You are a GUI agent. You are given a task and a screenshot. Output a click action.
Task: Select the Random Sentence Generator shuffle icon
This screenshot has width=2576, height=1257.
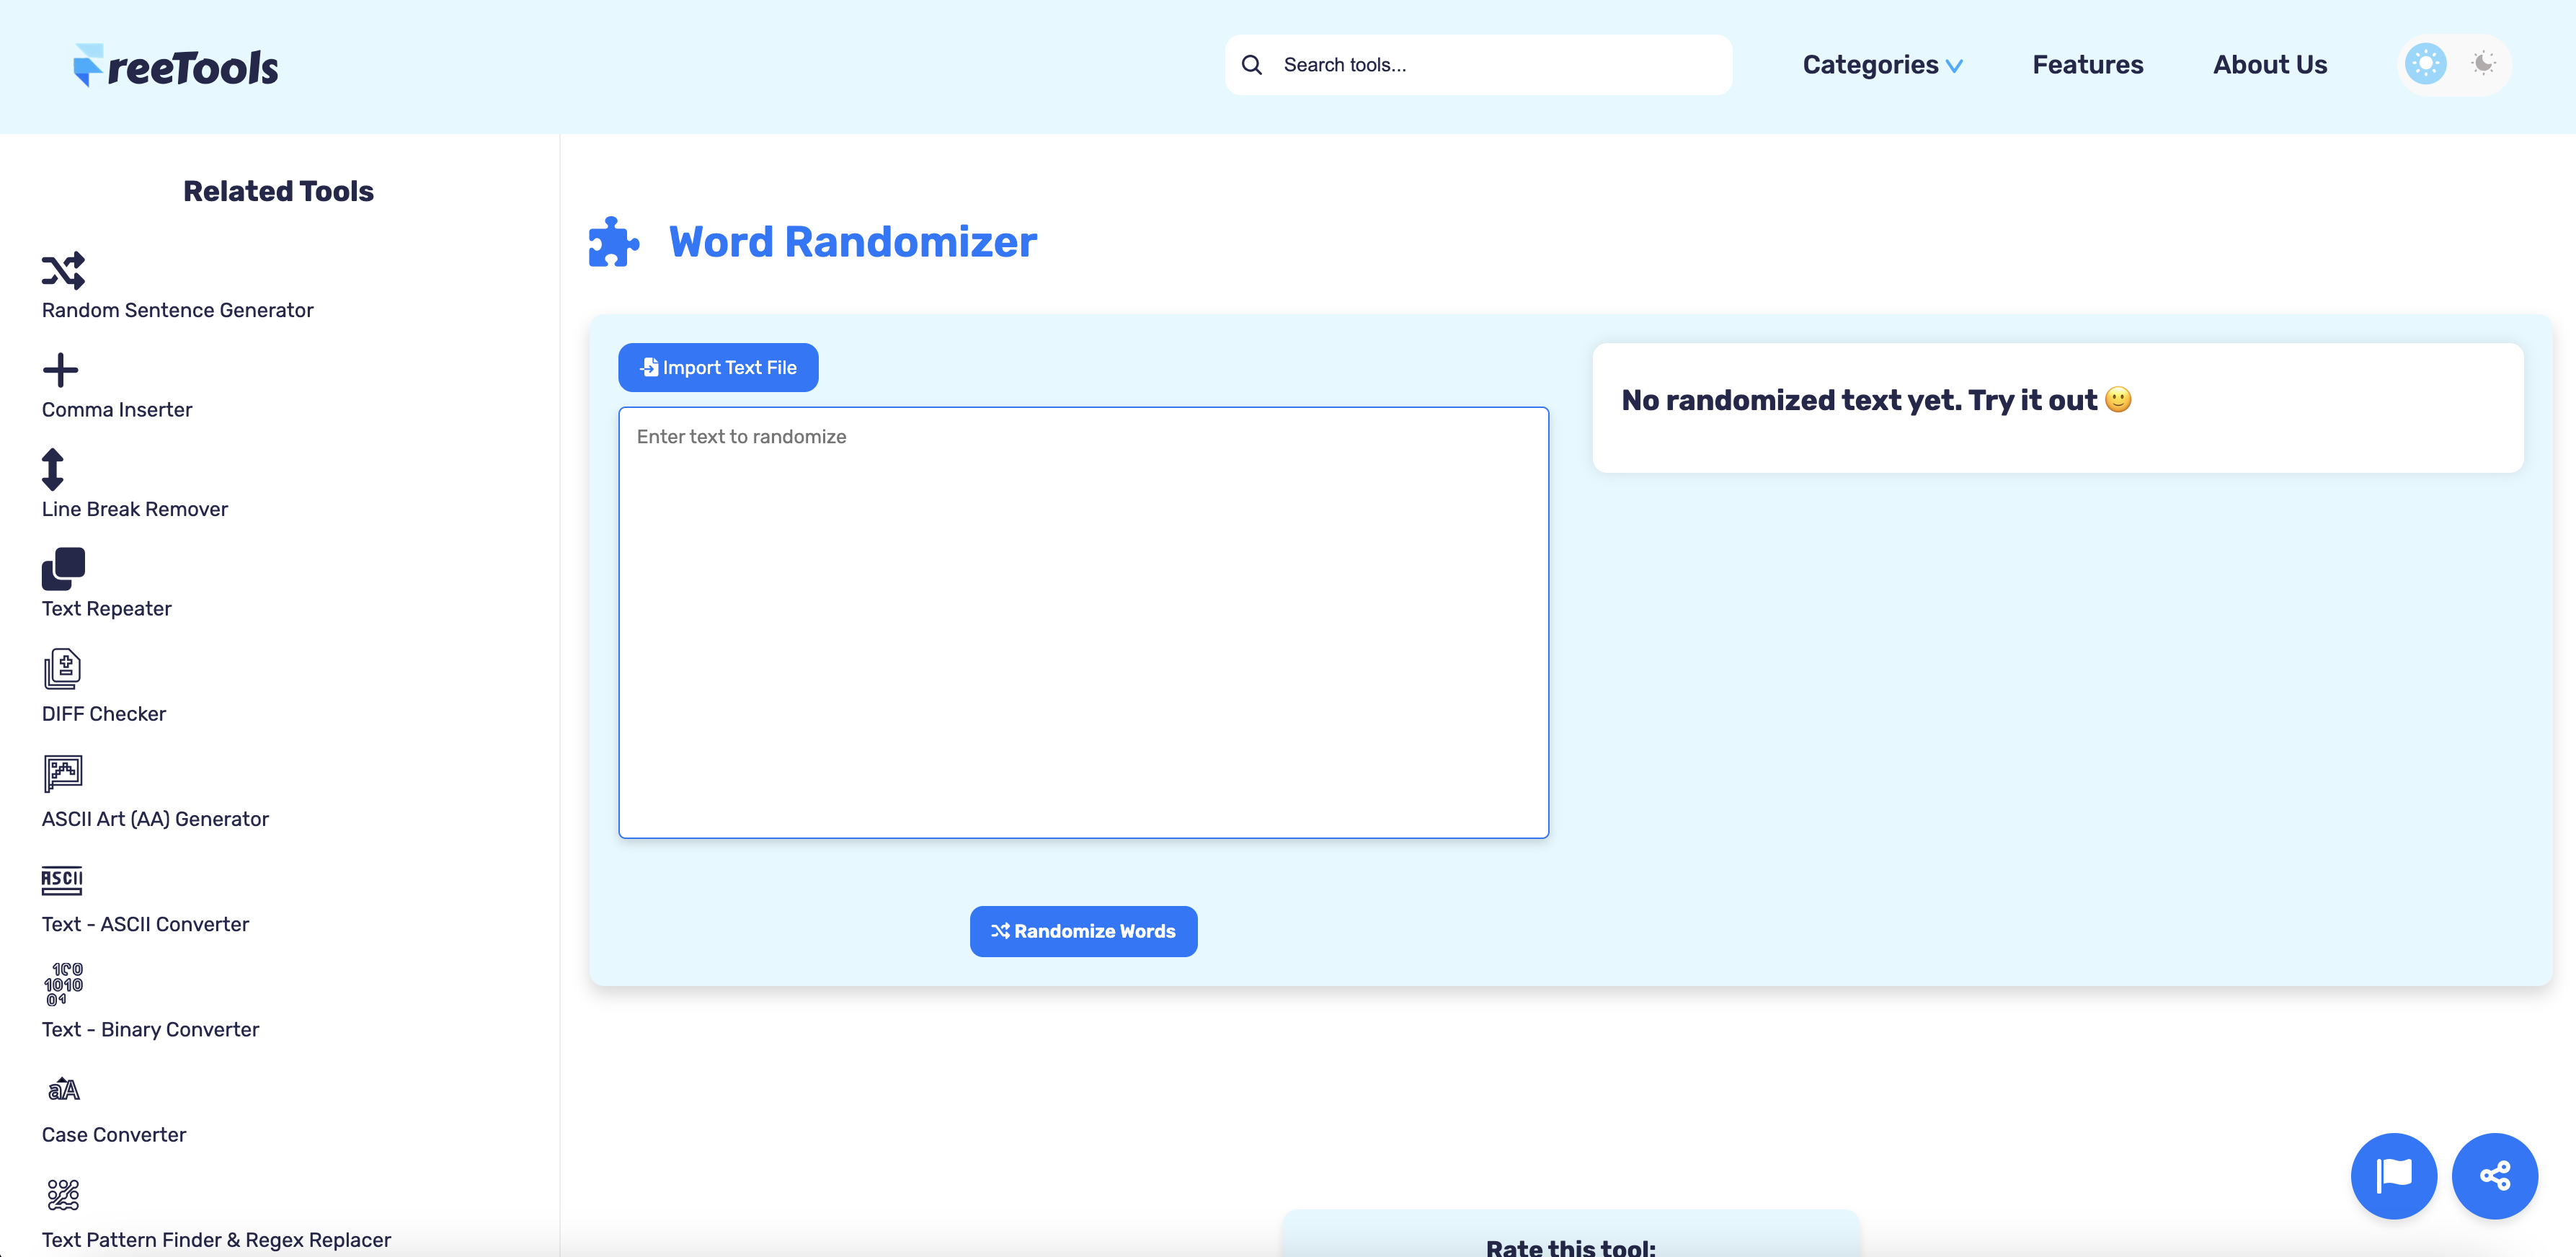click(63, 270)
